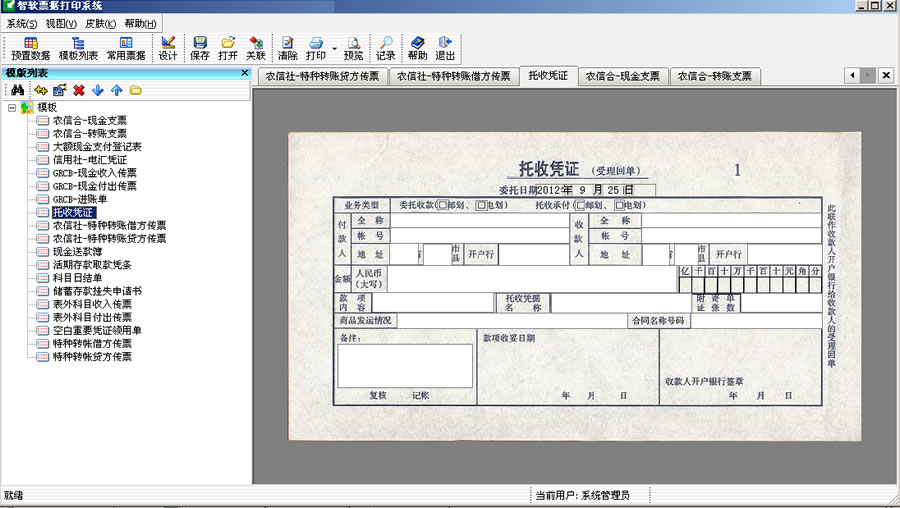The width and height of the screenshot is (900, 508).
Task: Click the binoculars search icon in template panel
Action: pos(17,90)
